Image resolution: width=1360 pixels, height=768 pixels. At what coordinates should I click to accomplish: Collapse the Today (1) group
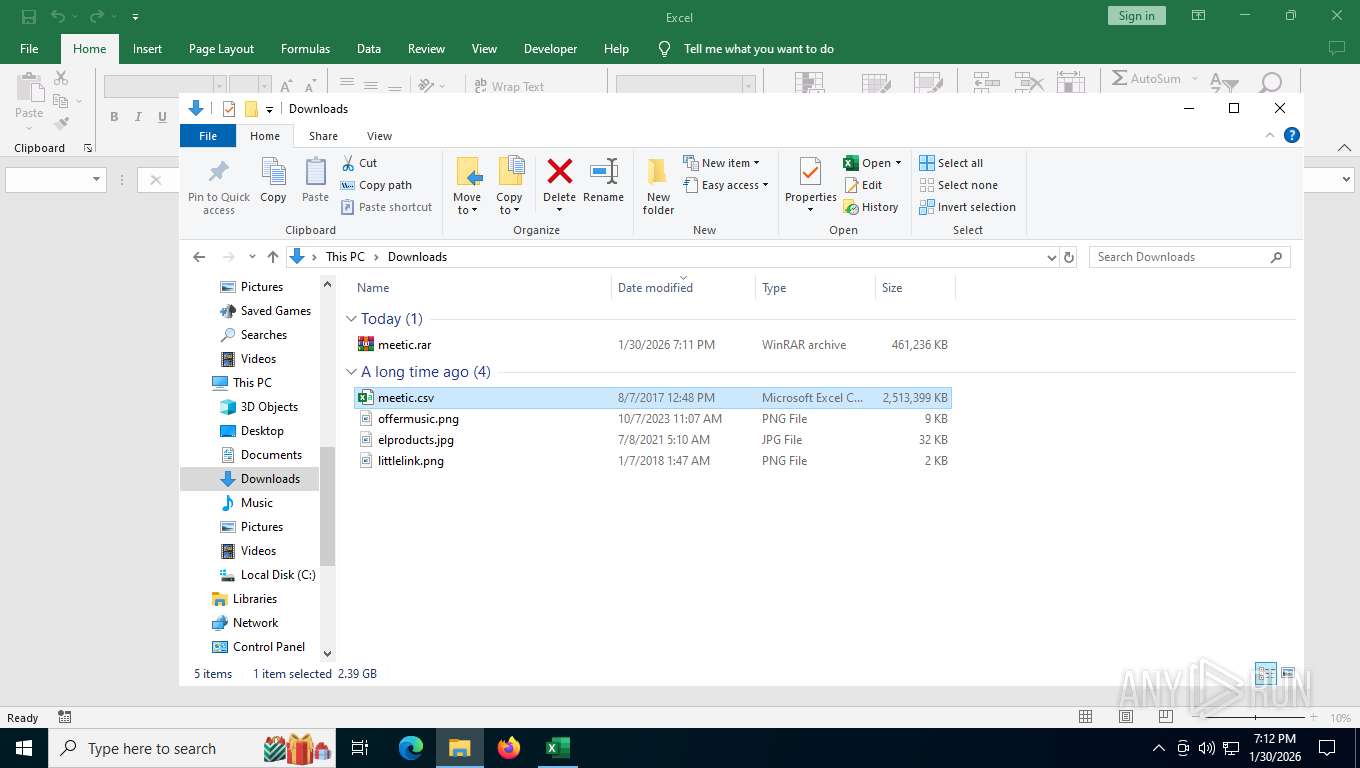[x=351, y=319]
